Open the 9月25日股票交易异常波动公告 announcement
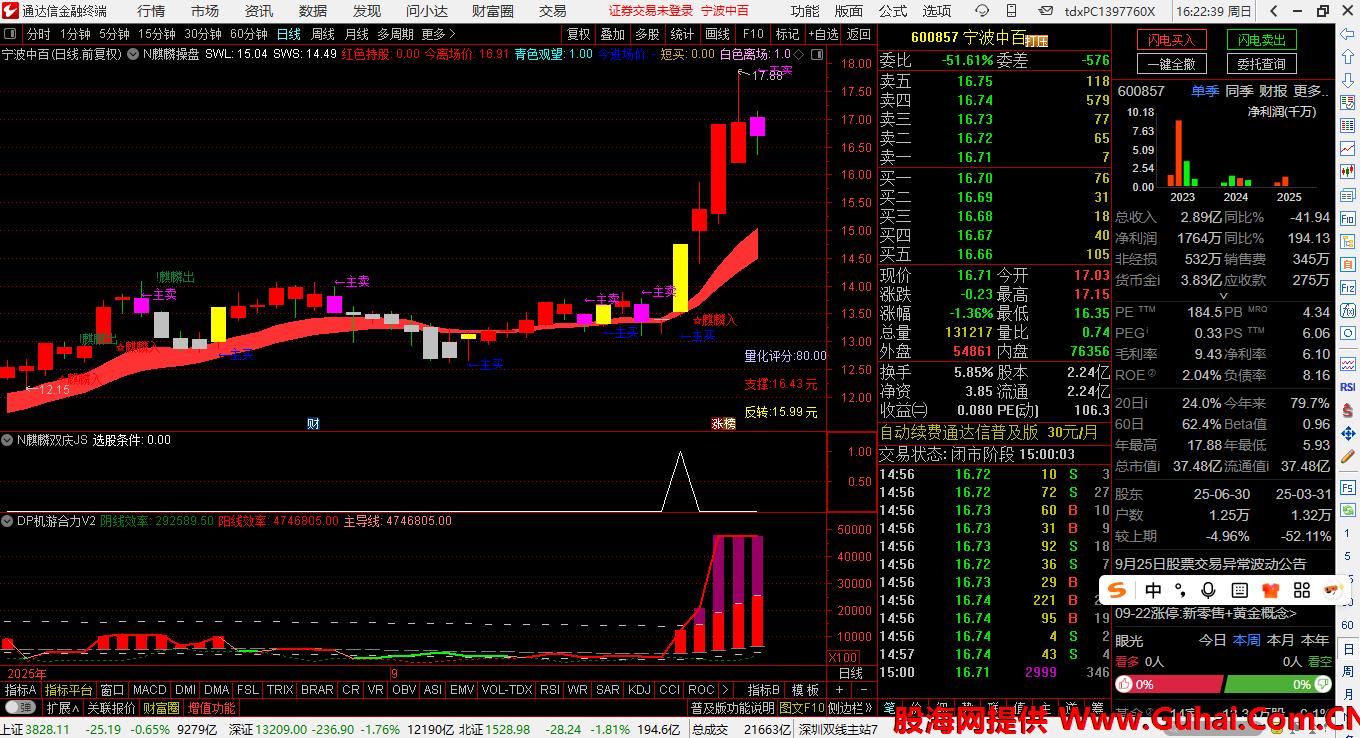Viewport: 1360px width, 738px height. click(1217, 564)
